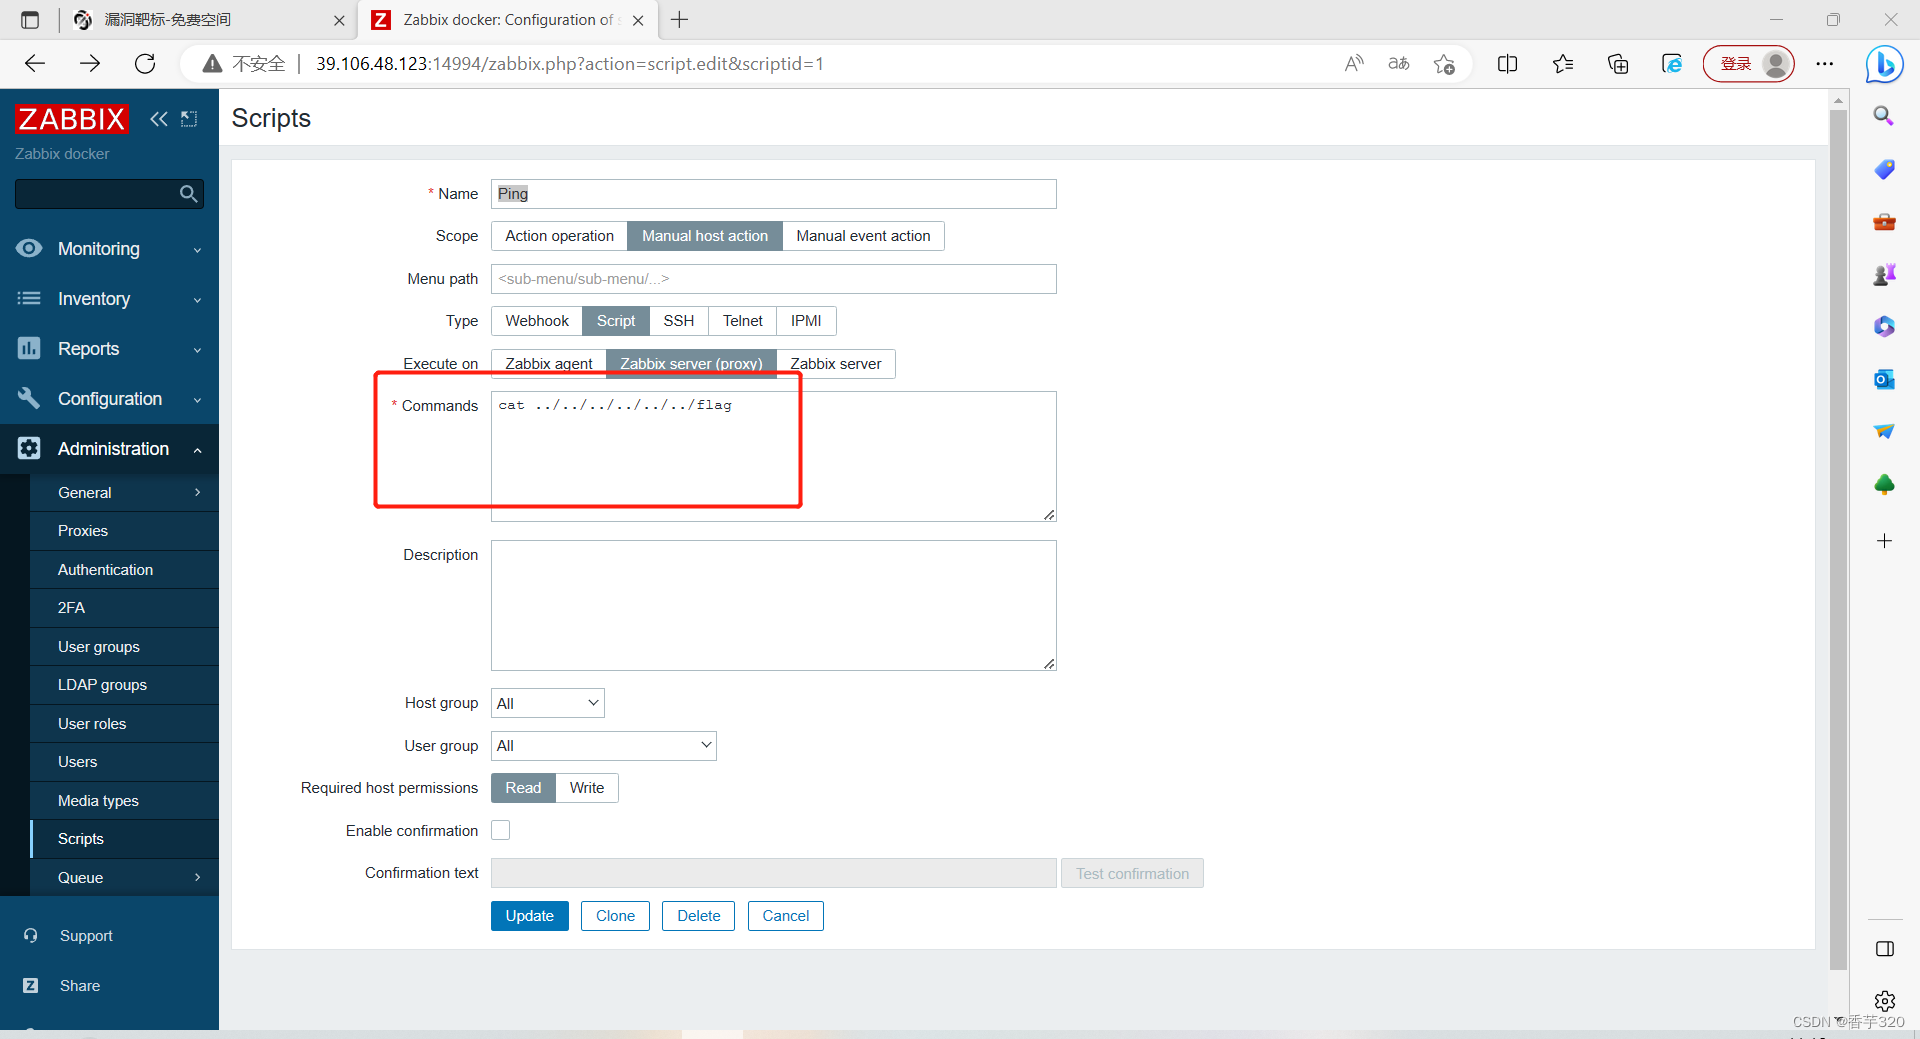
Task: Open a new browser tab
Action: point(680,20)
